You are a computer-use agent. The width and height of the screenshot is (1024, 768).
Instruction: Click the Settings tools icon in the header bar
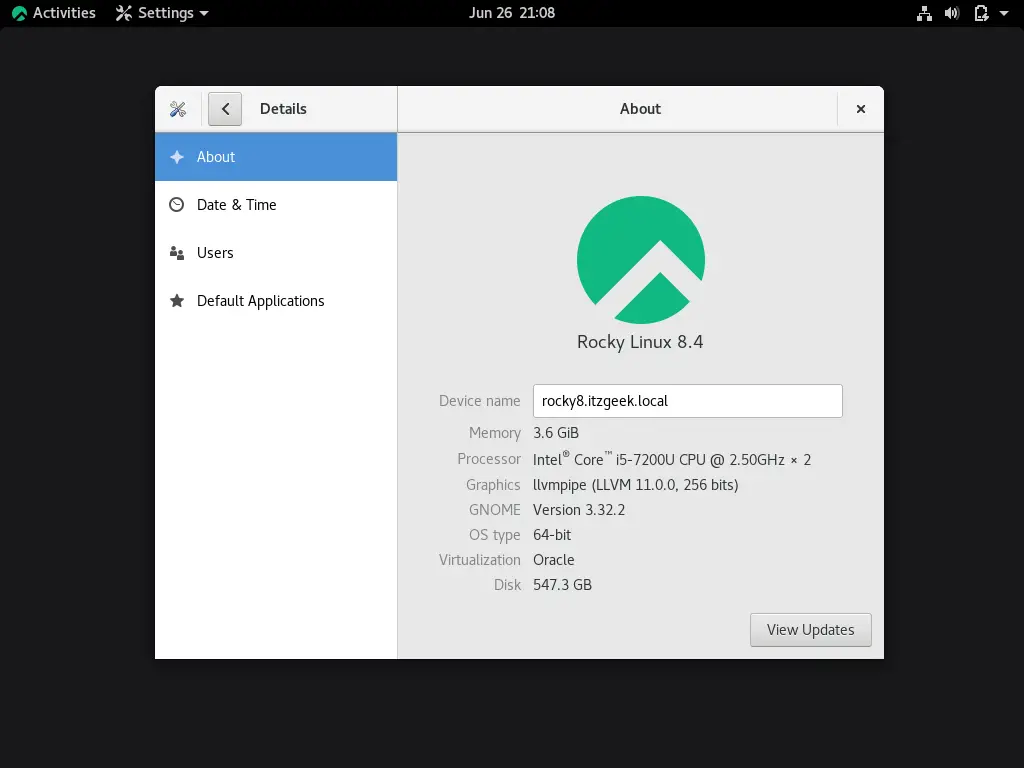(x=178, y=109)
